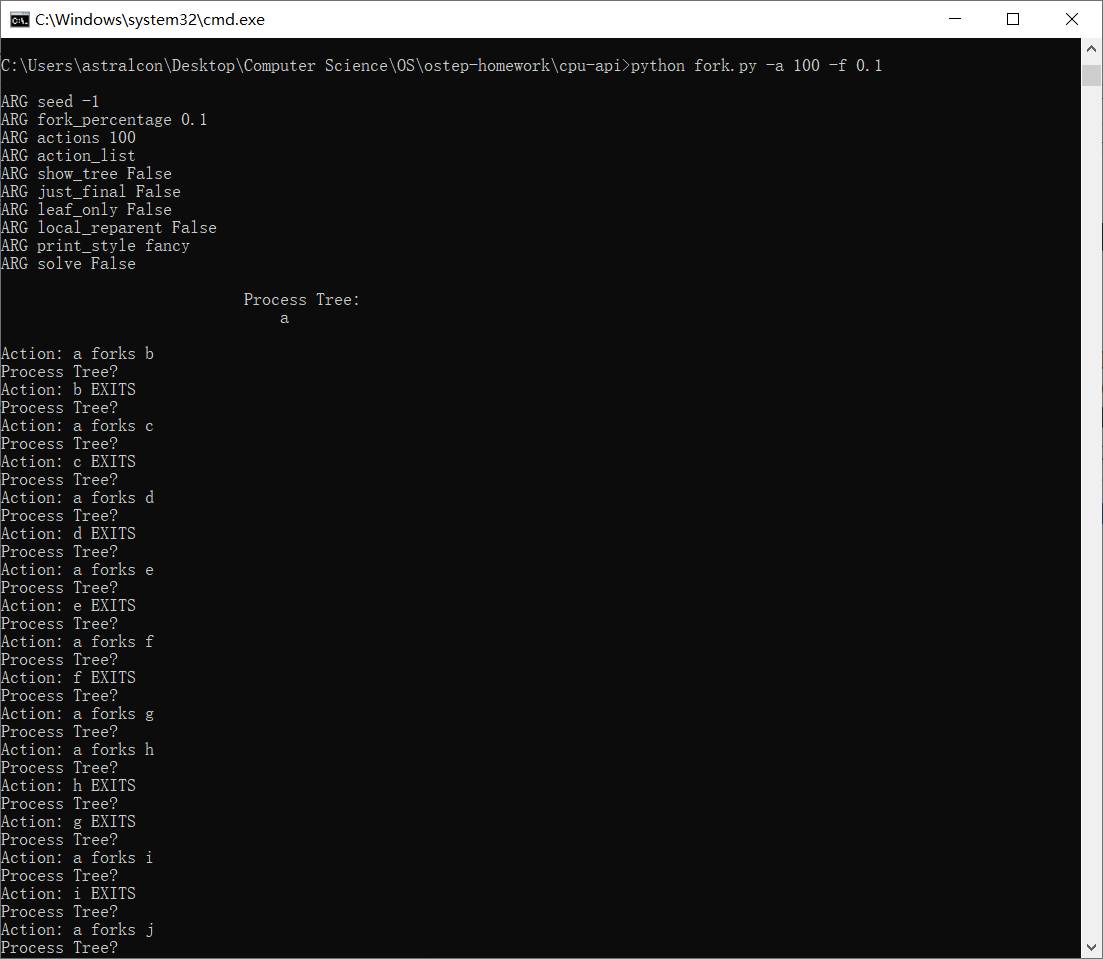Click the line 'ARG seed -1'
The width and height of the screenshot is (1103, 959).
coord(50,101)
